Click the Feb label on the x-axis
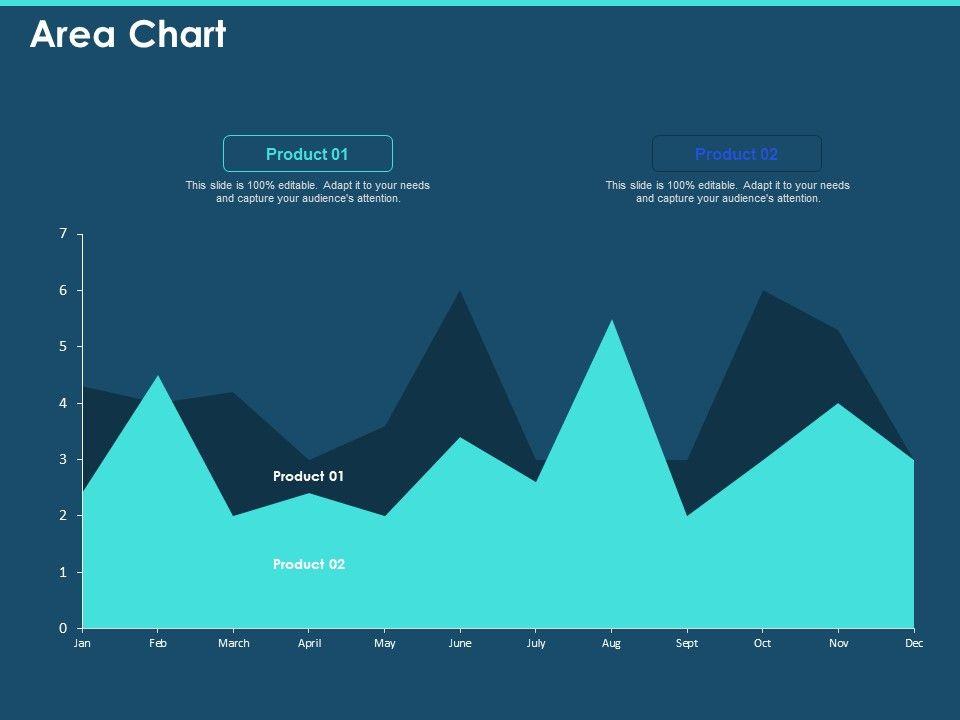 pyautogui.click(x=158, y=643)
